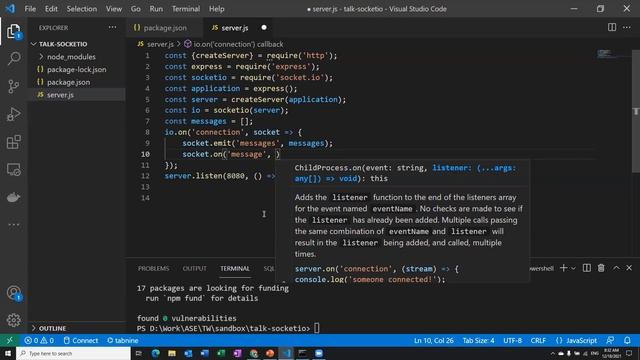Image resolution: width=640 pixels, height=360 pixels.
Task: Open Run and Debug view
Action: click(x=13, y=114)
